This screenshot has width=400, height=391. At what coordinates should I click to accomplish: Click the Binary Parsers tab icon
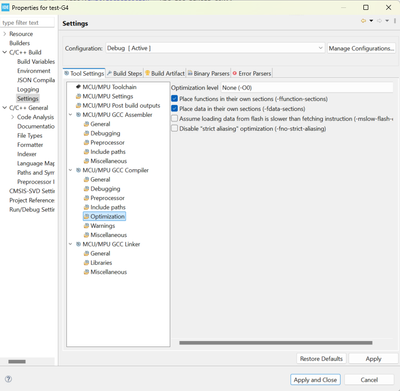point(190,73)
